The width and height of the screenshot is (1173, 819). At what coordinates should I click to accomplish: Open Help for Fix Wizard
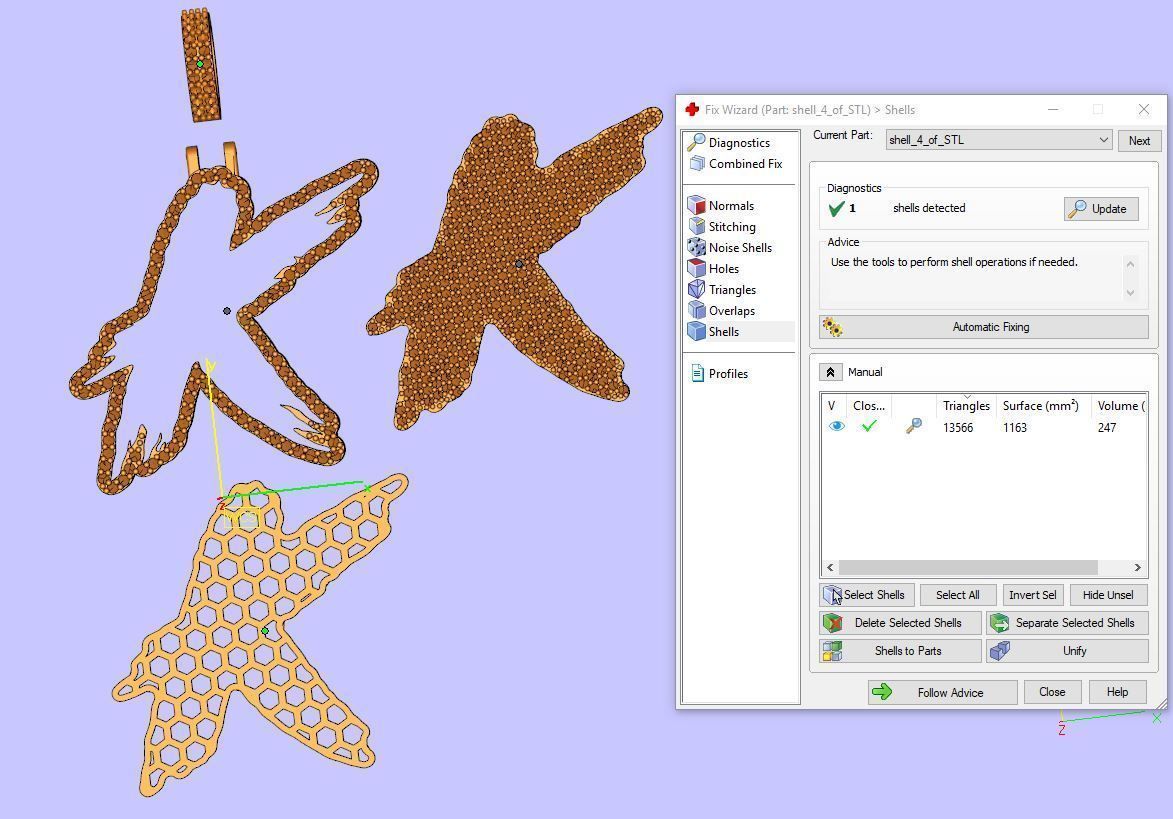tap(1117, 692)
